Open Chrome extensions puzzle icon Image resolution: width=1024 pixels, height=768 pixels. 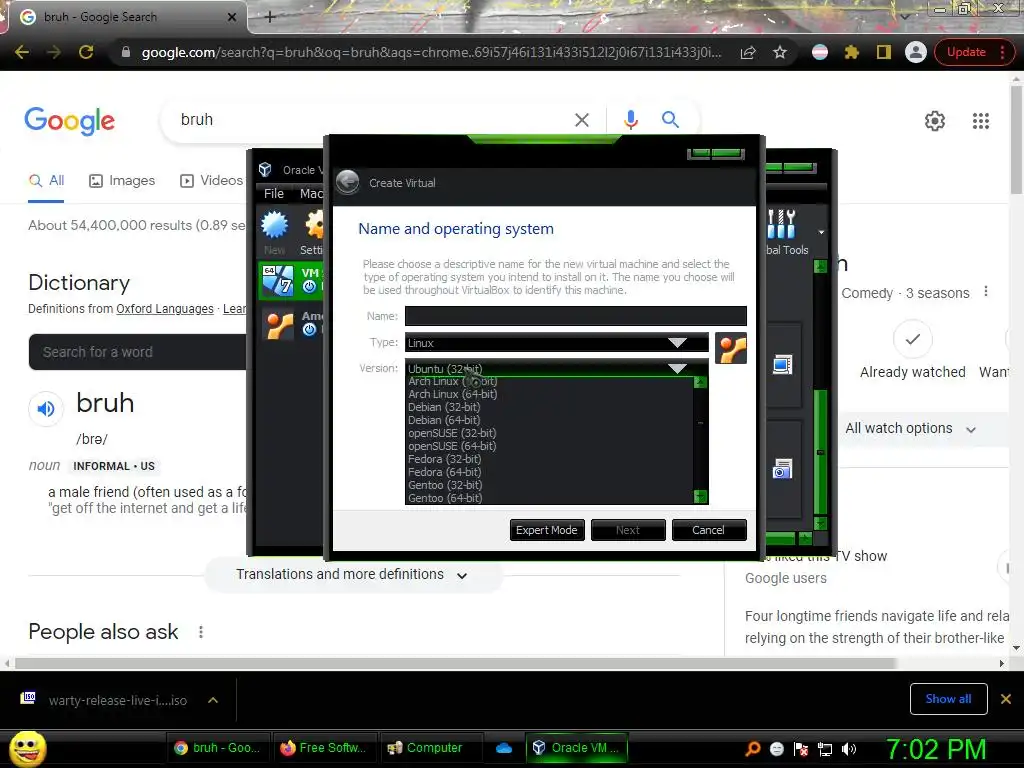pos(851,52)
